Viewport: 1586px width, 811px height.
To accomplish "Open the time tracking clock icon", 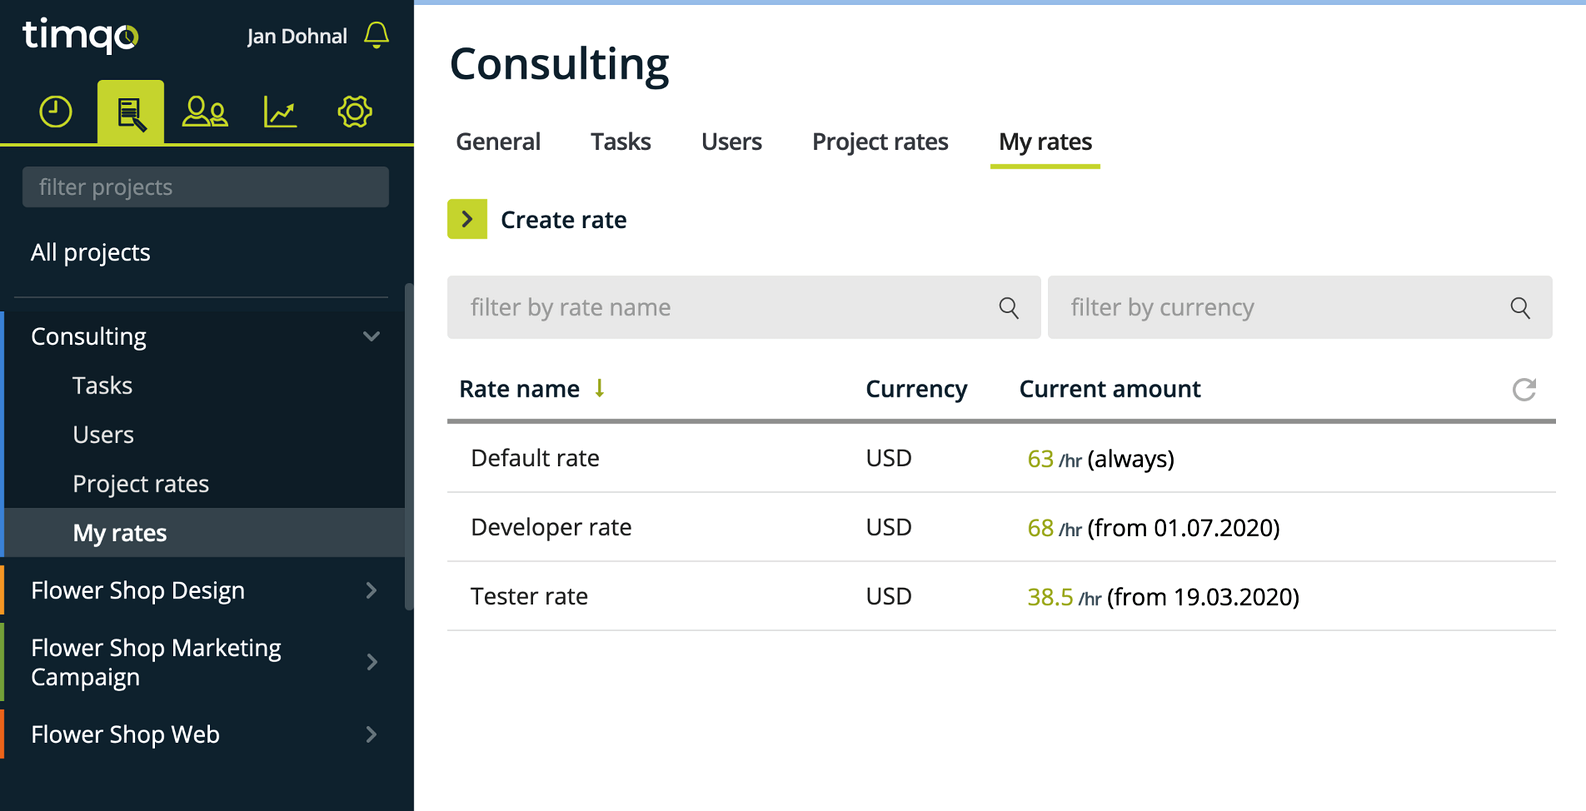I will [x=56, y=111].
